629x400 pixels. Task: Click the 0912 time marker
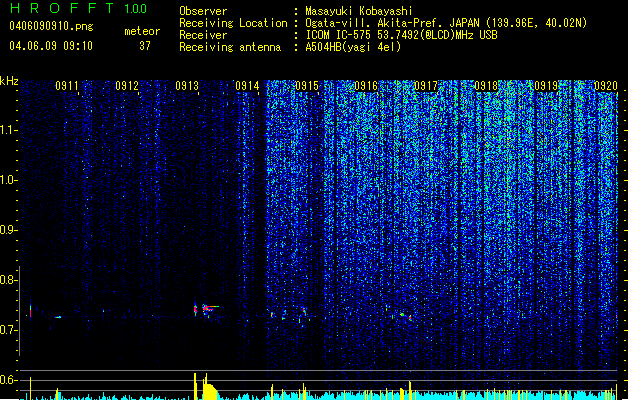[127, 86]
